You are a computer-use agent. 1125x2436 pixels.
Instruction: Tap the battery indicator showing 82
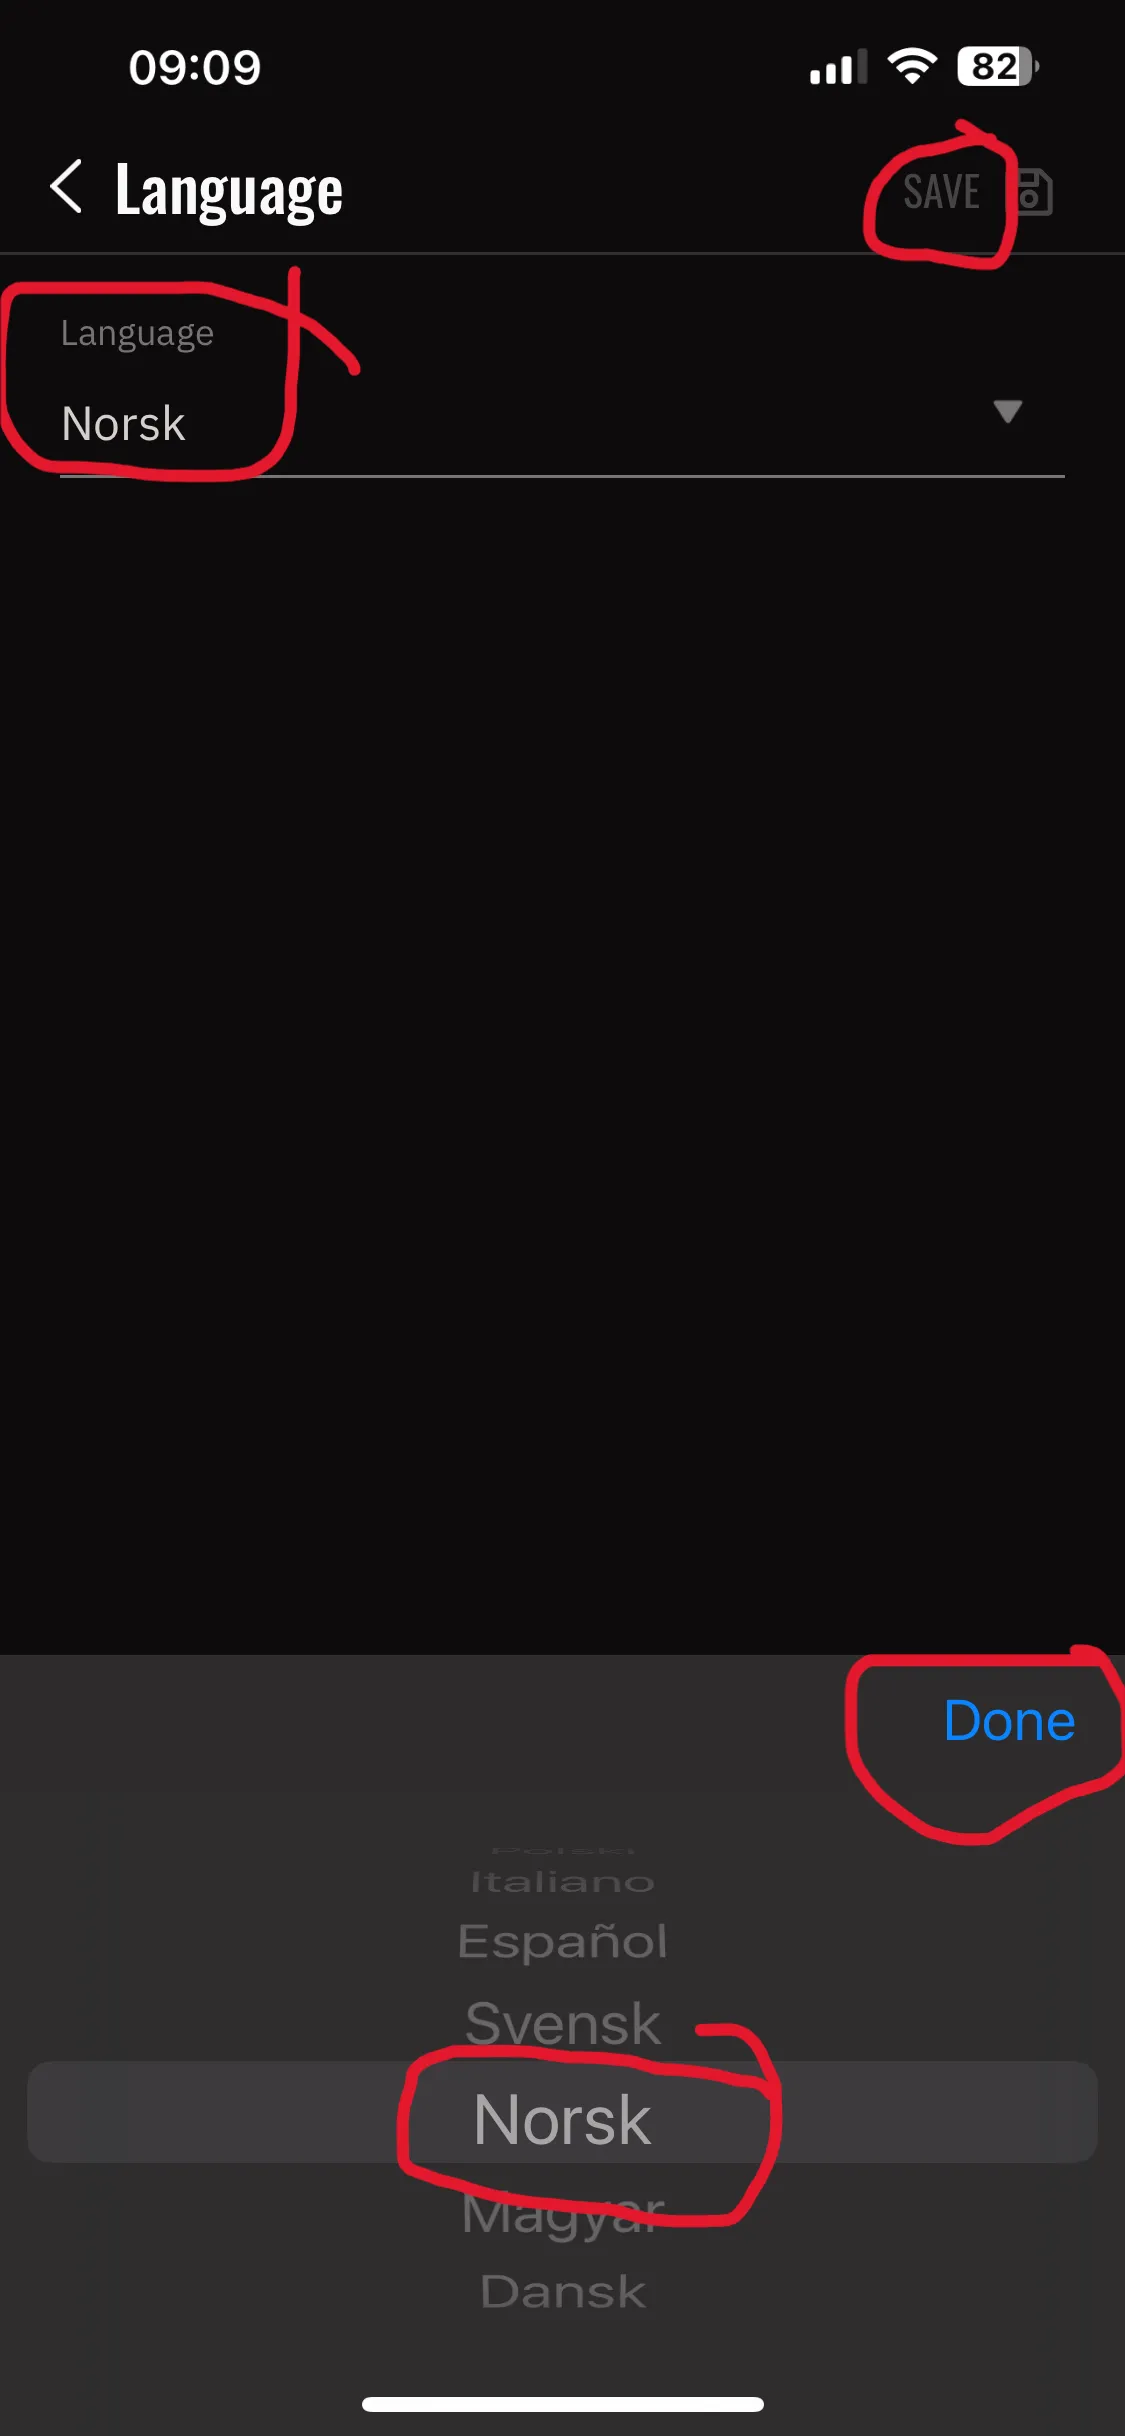pyautogui.click(x=998, y=67)
